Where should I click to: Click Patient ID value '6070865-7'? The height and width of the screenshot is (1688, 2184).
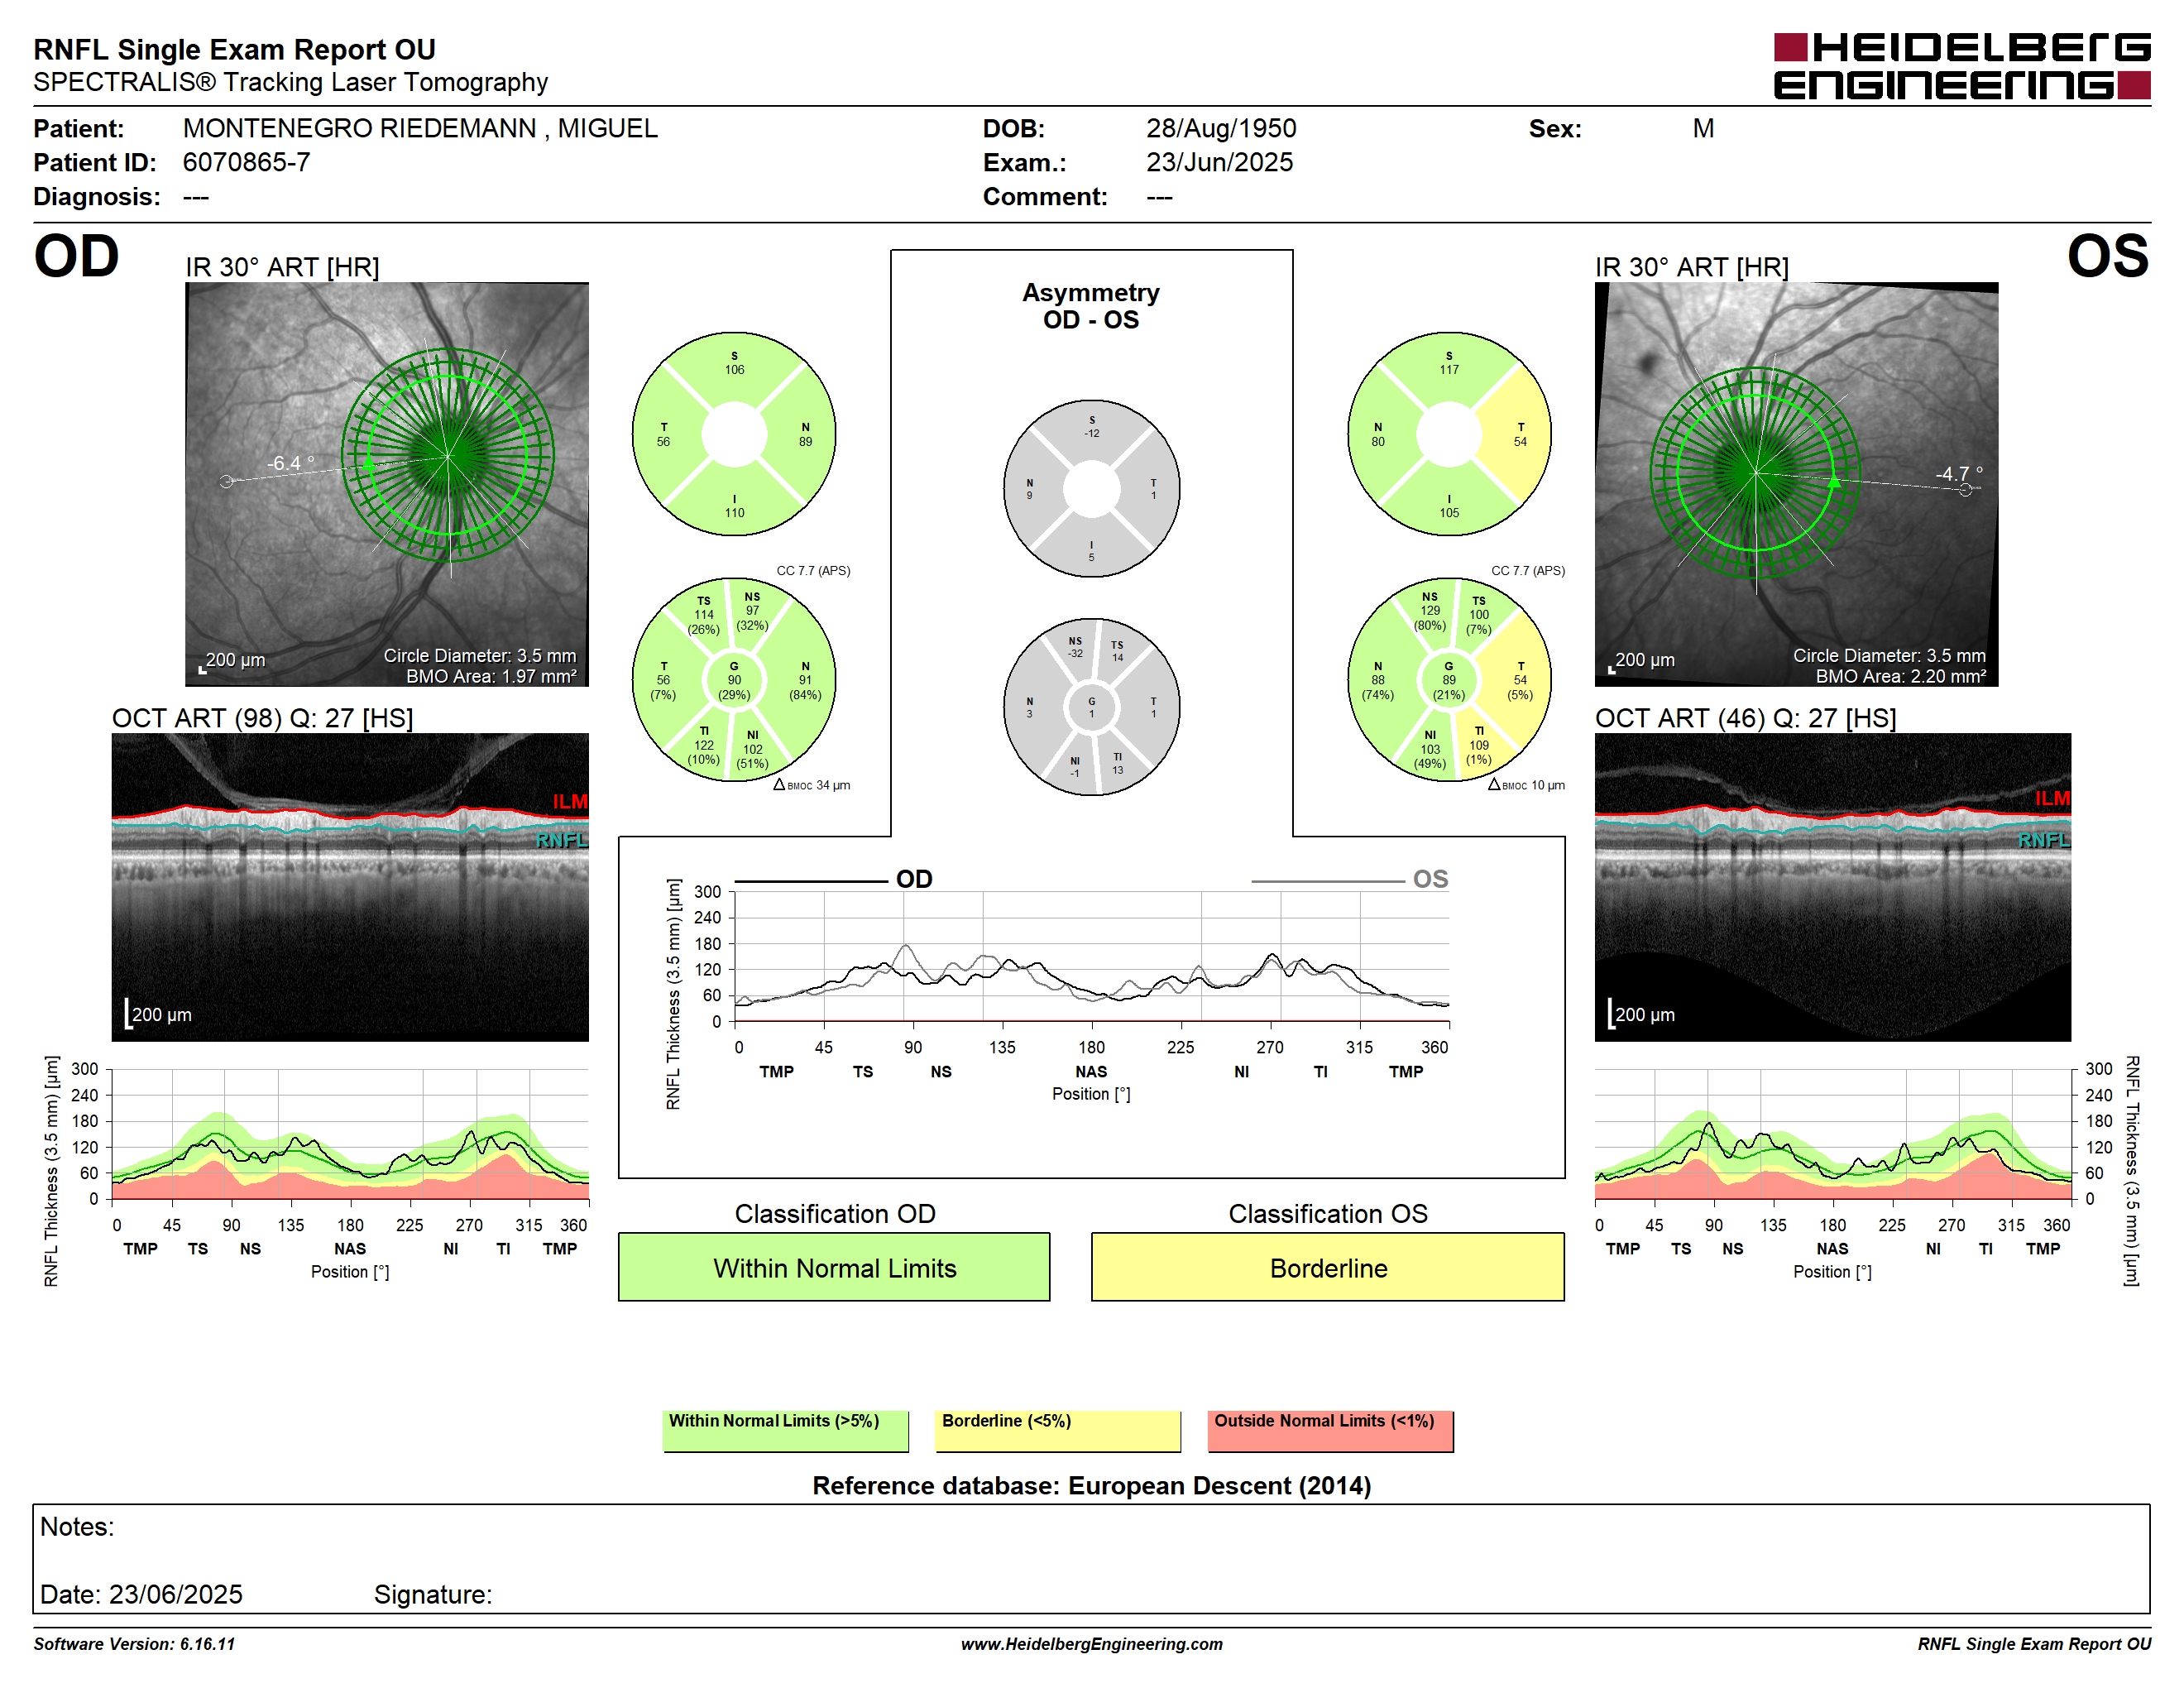[246, 162]
